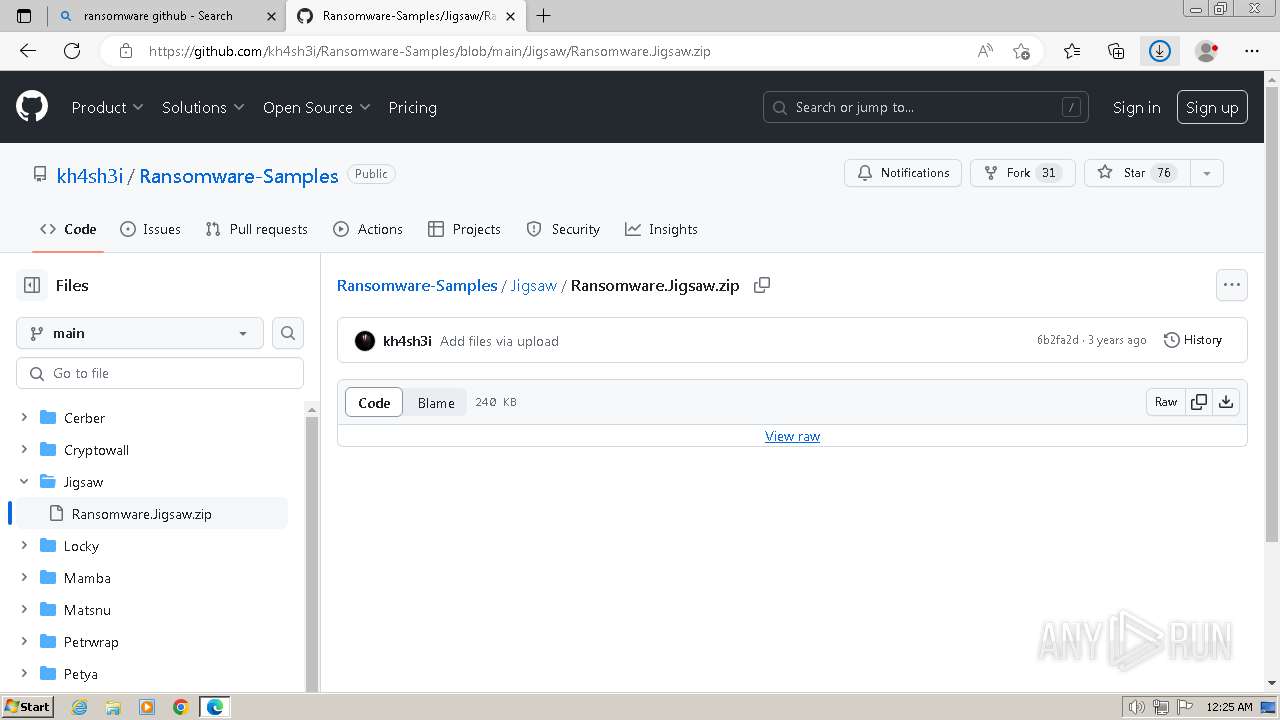Refresh the current page

point(72,51)
